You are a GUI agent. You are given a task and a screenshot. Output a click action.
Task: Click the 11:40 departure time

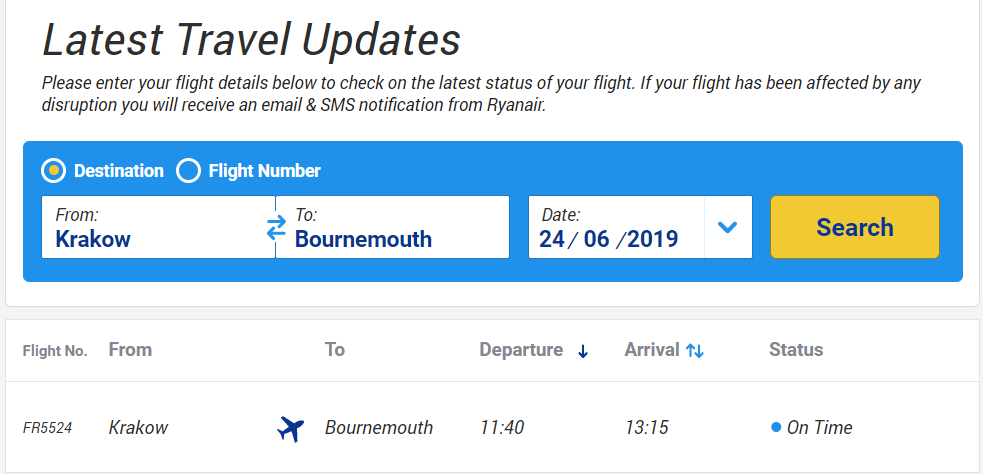coord(502,428)
